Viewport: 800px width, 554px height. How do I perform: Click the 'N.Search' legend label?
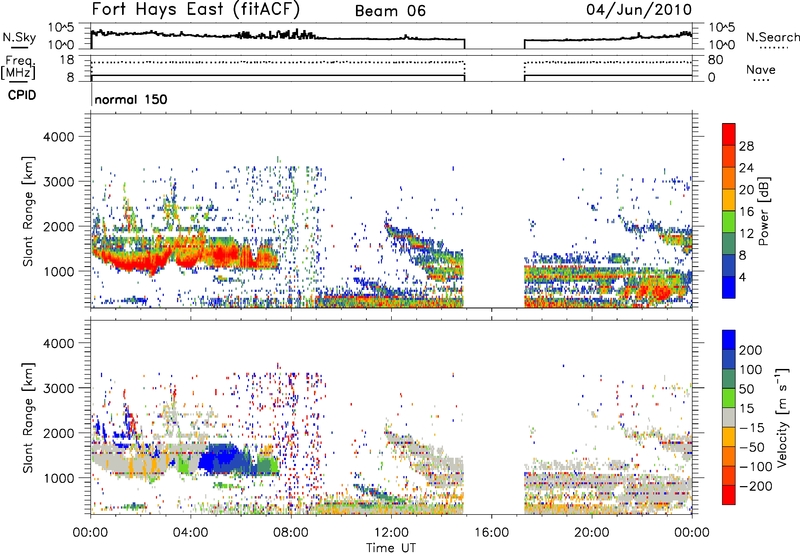click(773, 37)
